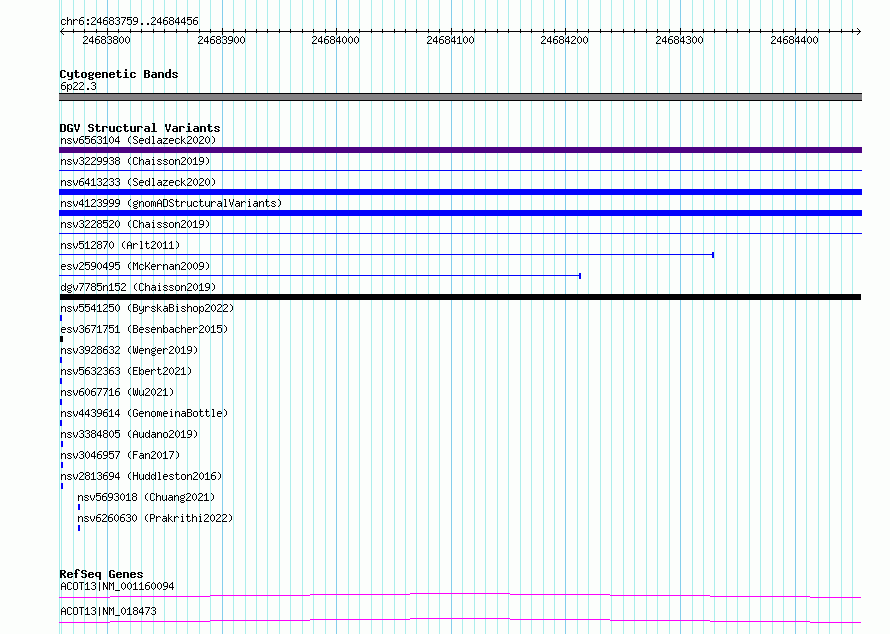Click the black dgv7785n152 variant bar
The height and width of the screenshot is (634, 890).
pos(460,297)
